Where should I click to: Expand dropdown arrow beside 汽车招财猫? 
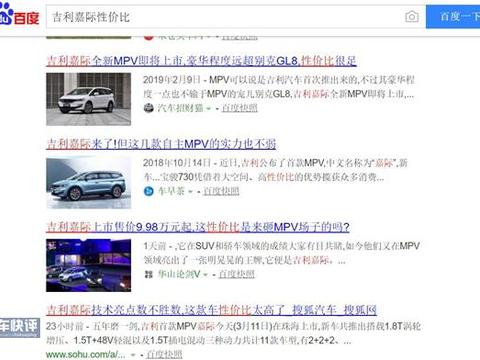pyautogui.click(x=209, y=109)
